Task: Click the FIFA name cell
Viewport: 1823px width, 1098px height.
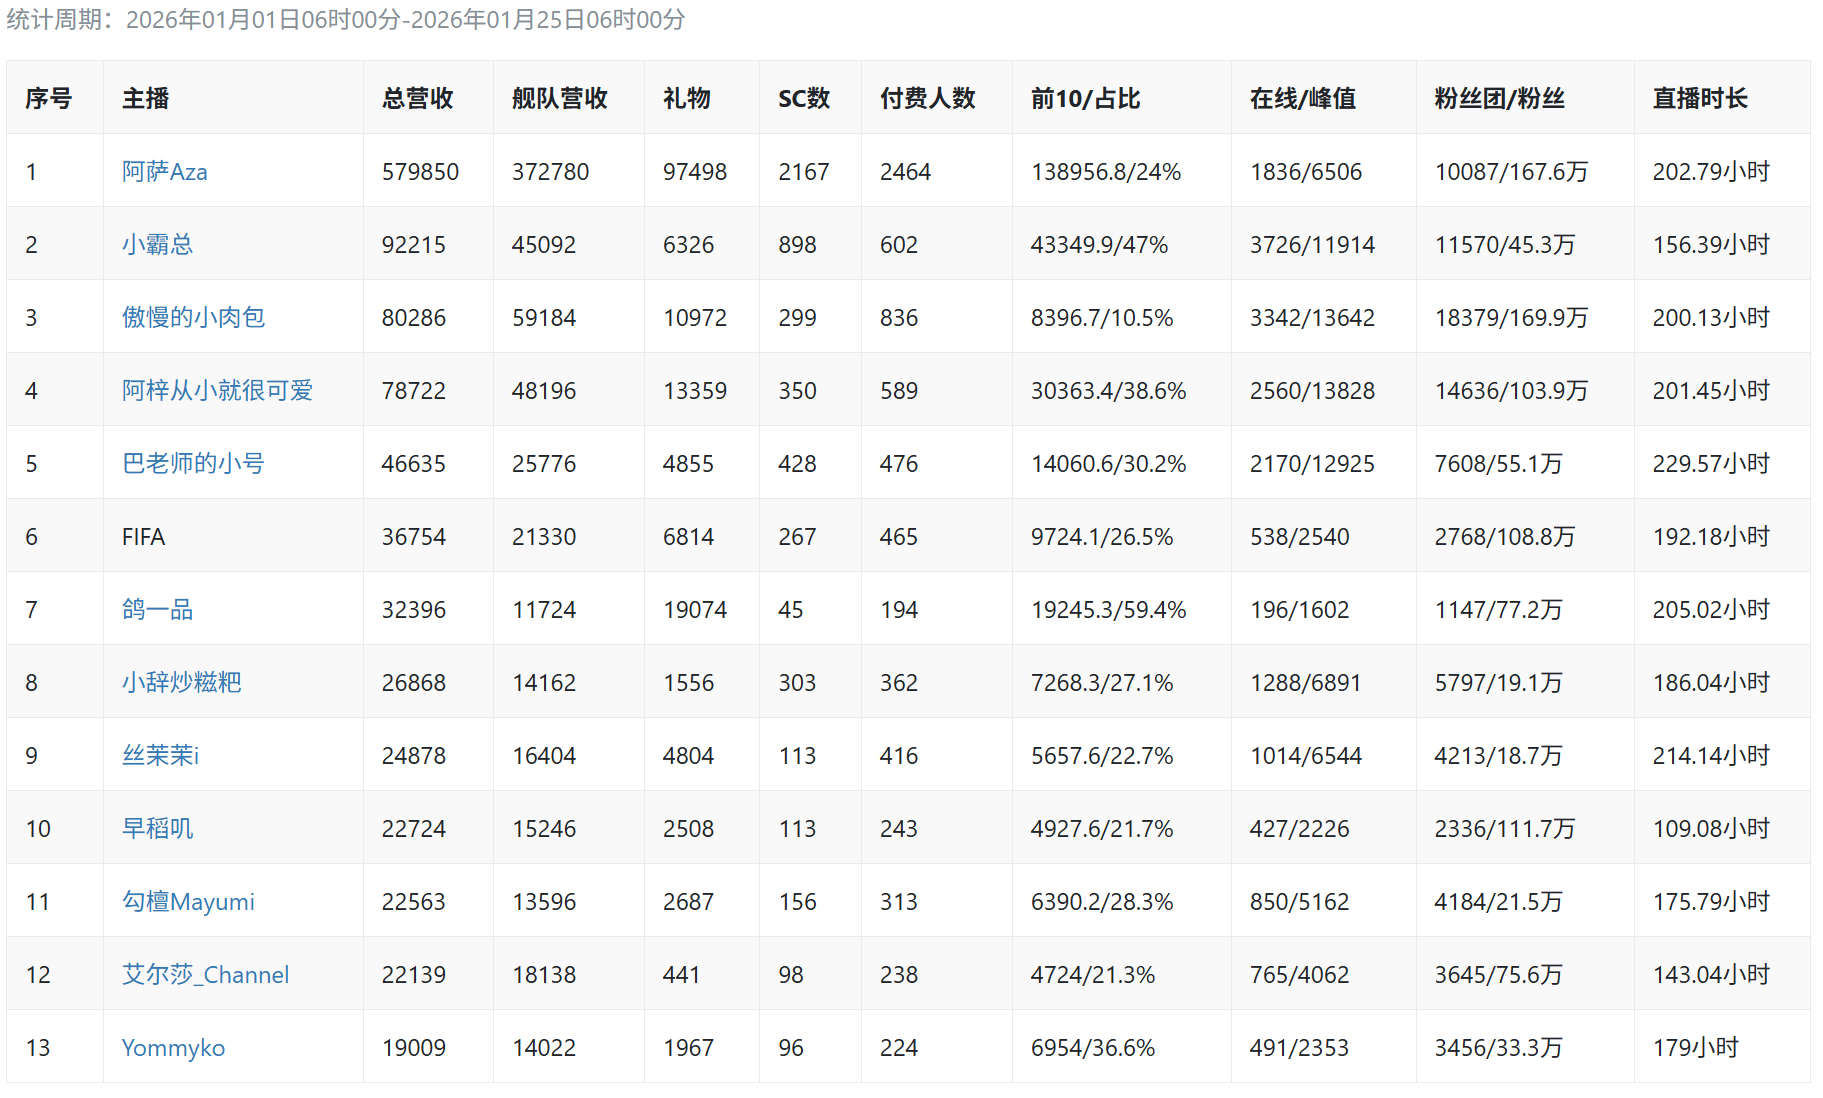Action: [x=143, y=537]
